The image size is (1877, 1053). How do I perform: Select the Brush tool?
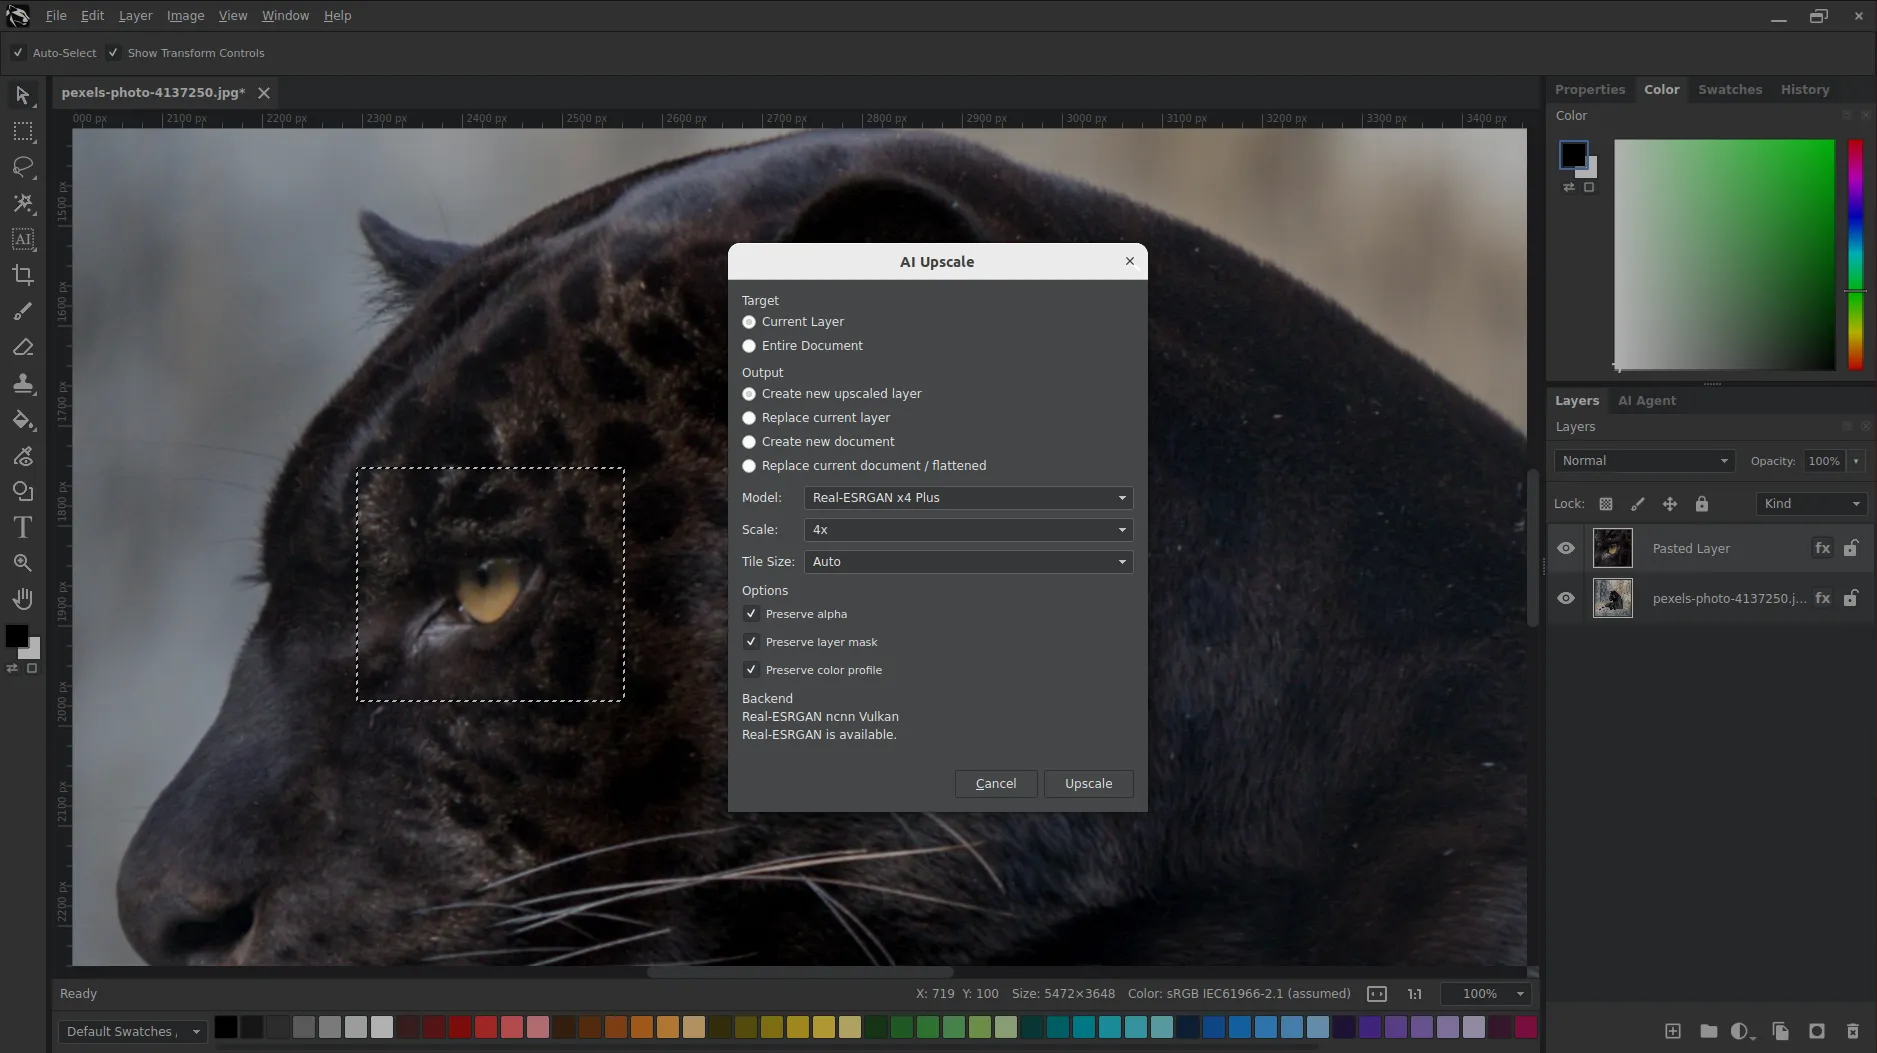tap(23, 311)
